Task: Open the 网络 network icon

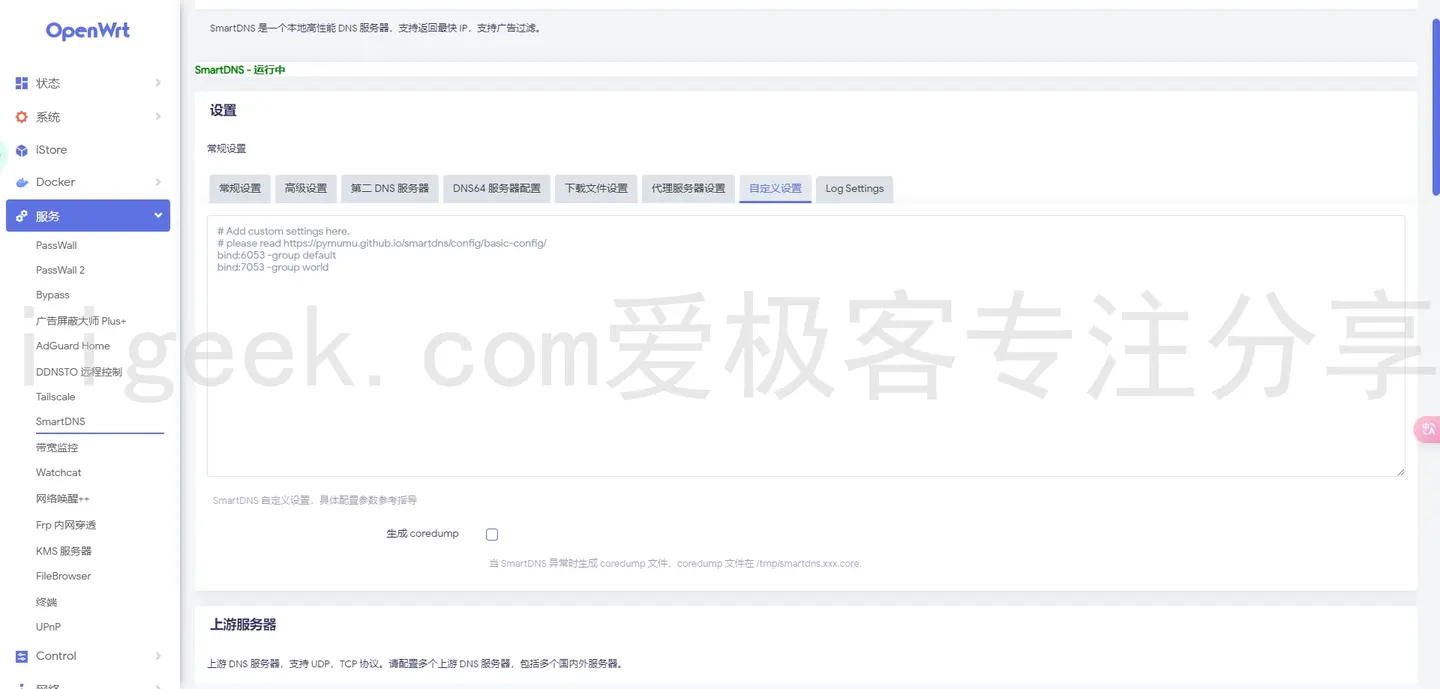Action: 22,684
